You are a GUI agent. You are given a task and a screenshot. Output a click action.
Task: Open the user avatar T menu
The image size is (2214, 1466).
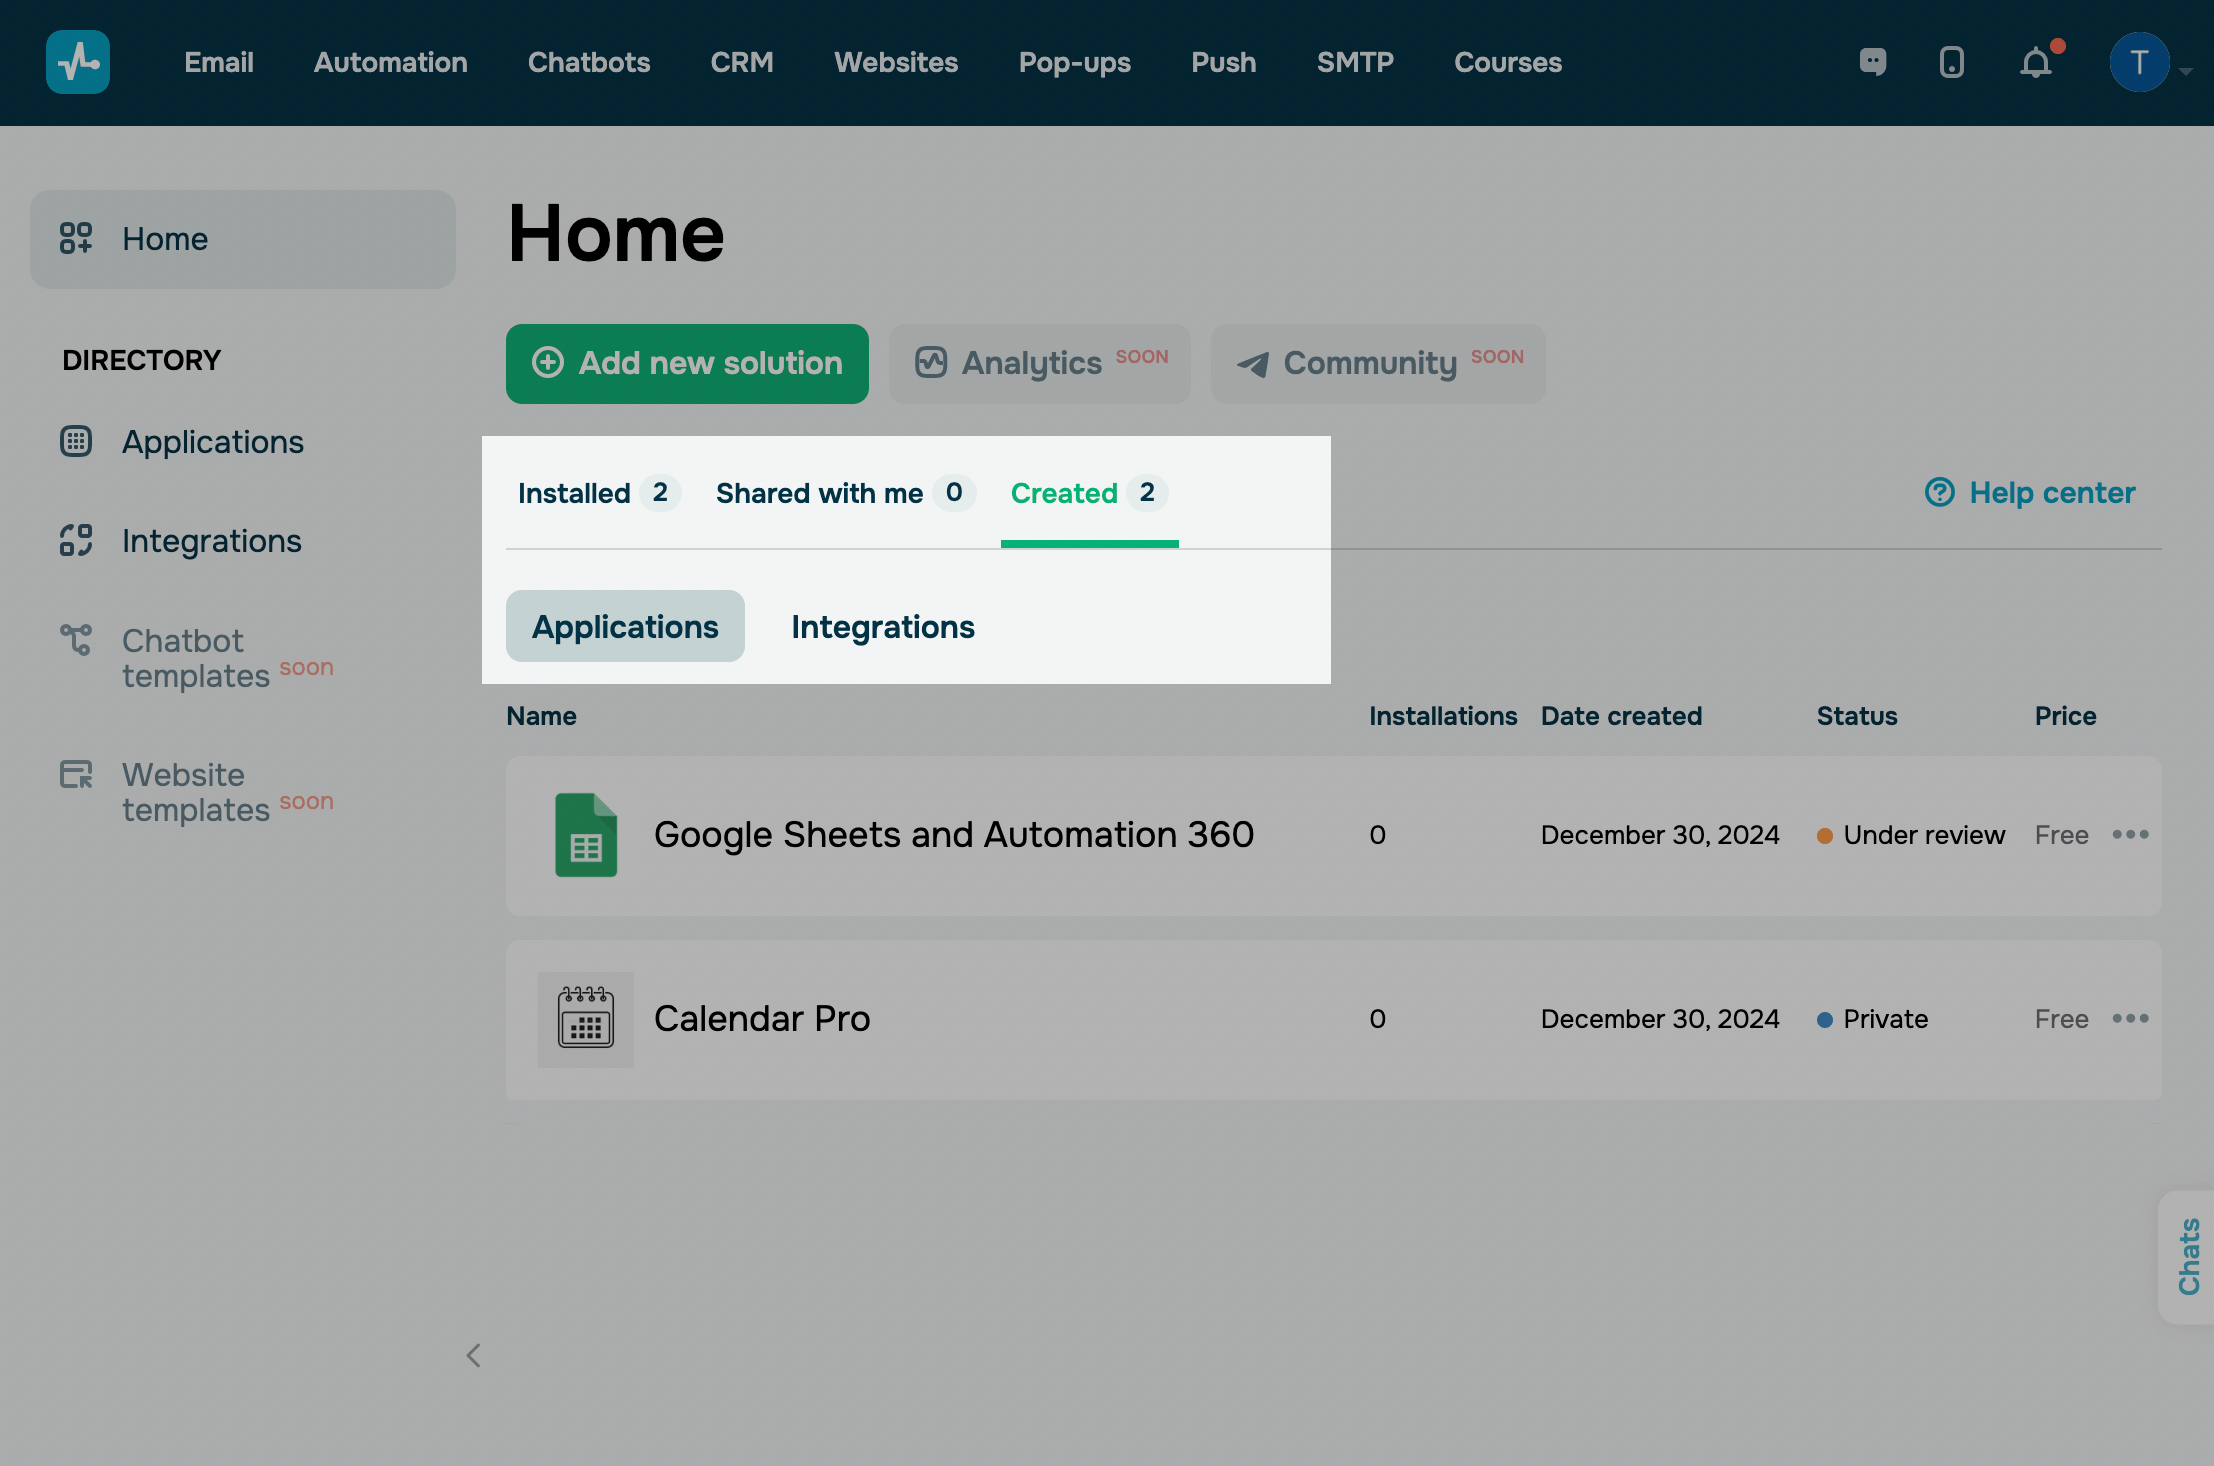pyautogui.click(x=2139, y=62)
